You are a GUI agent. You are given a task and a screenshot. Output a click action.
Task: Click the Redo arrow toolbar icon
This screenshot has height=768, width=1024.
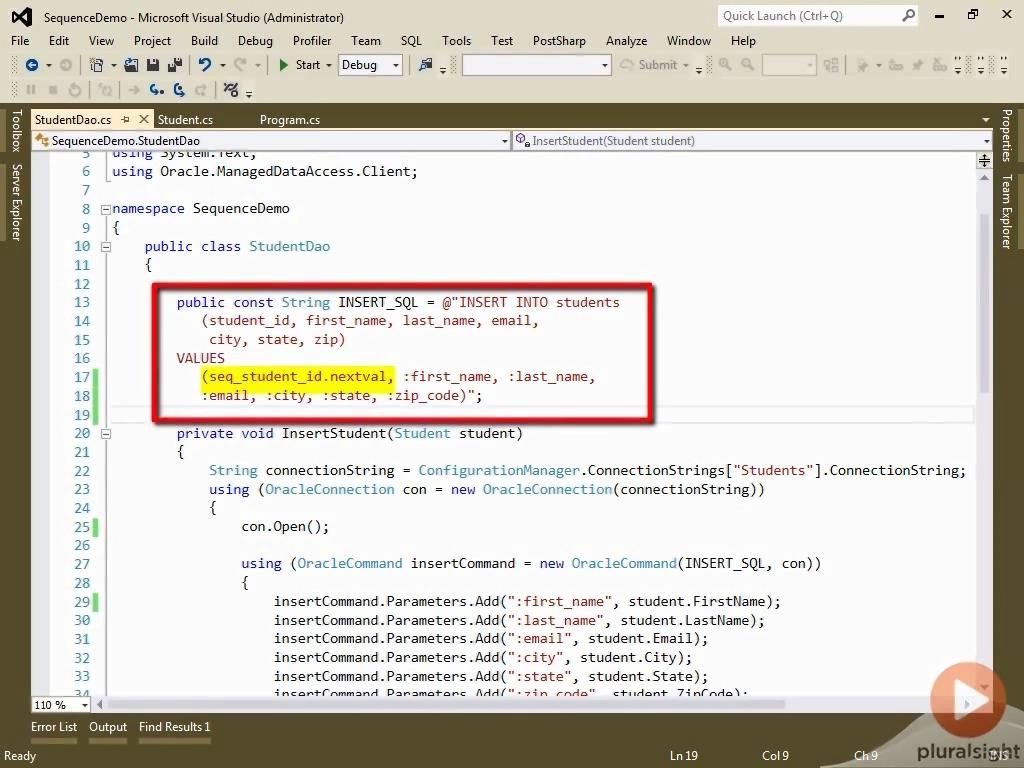(240, 65)
